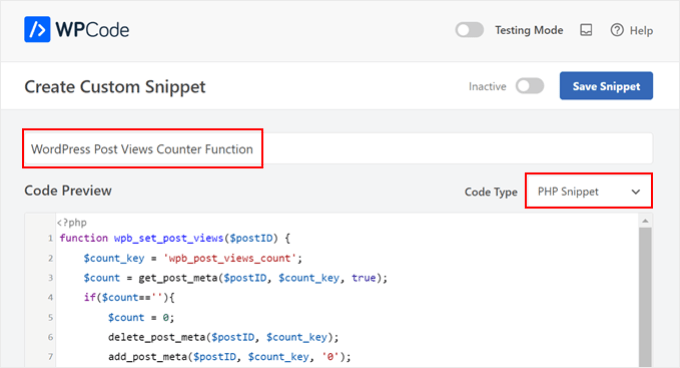
Task: Open the Code Type PHP Snippet dropdown
Action: coord(588,191)
